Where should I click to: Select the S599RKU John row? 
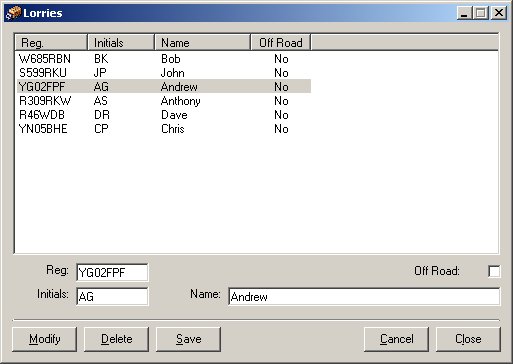point(164,73)
